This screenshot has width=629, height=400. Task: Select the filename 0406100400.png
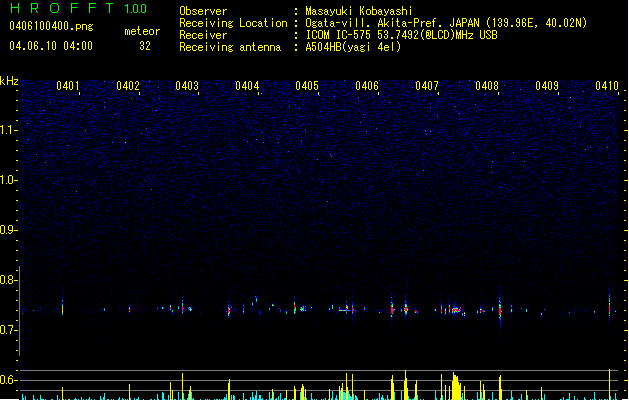[51, 26]
